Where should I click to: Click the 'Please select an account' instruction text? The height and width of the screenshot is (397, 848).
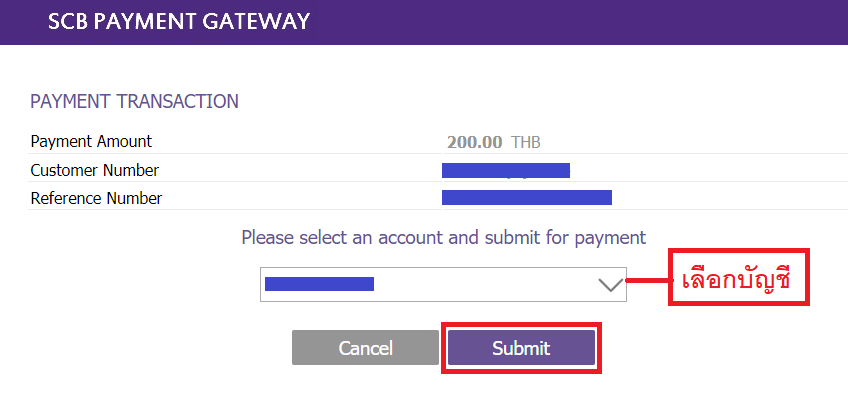tap(443, 237)
